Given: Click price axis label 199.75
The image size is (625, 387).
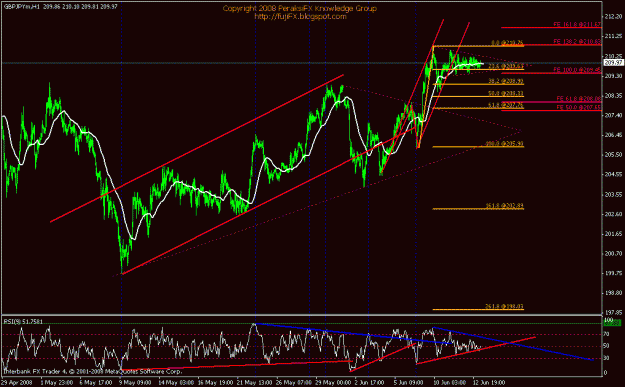Looking at the screenshot, I should pos(614,273).
